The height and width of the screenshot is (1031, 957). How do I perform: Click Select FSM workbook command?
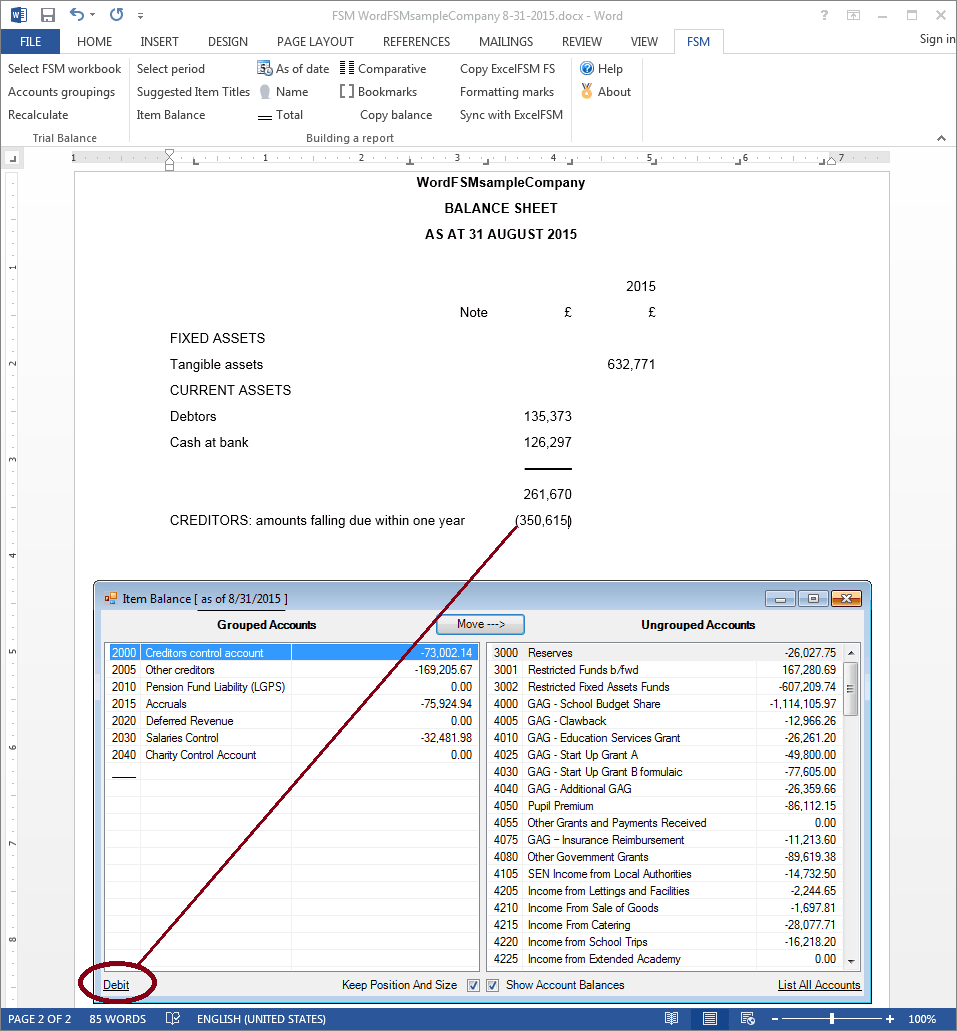(x=64, y=68)
